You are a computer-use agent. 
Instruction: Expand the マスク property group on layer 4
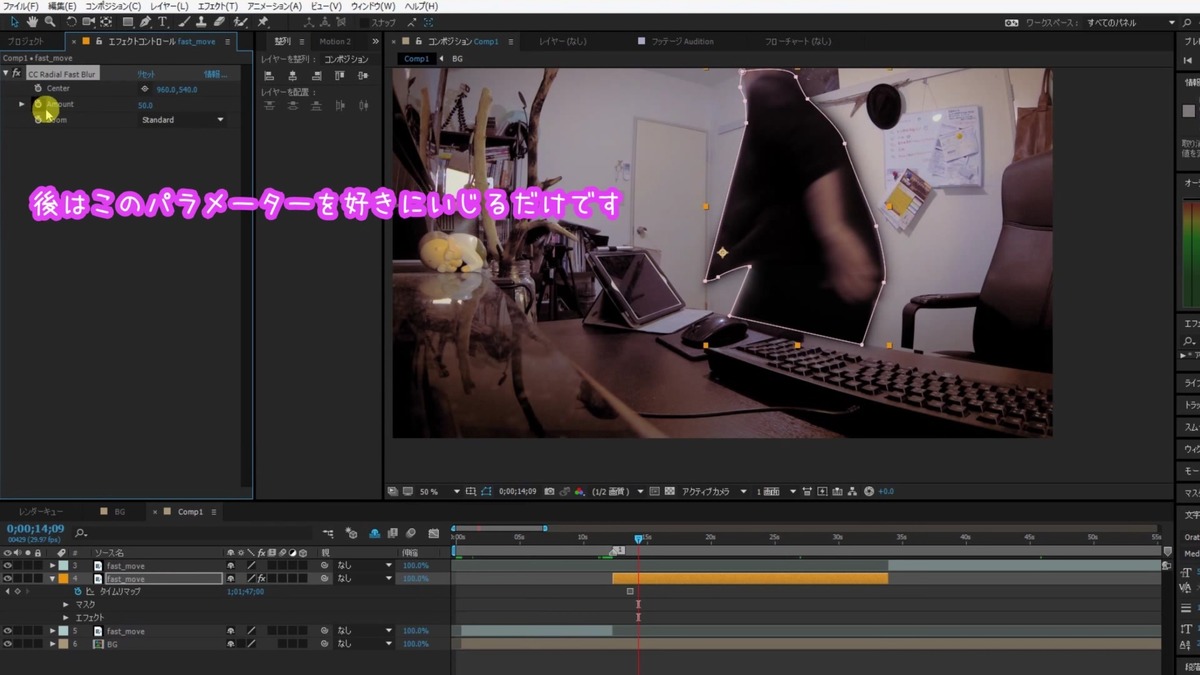pyautogui.click(x=66, y=604)
